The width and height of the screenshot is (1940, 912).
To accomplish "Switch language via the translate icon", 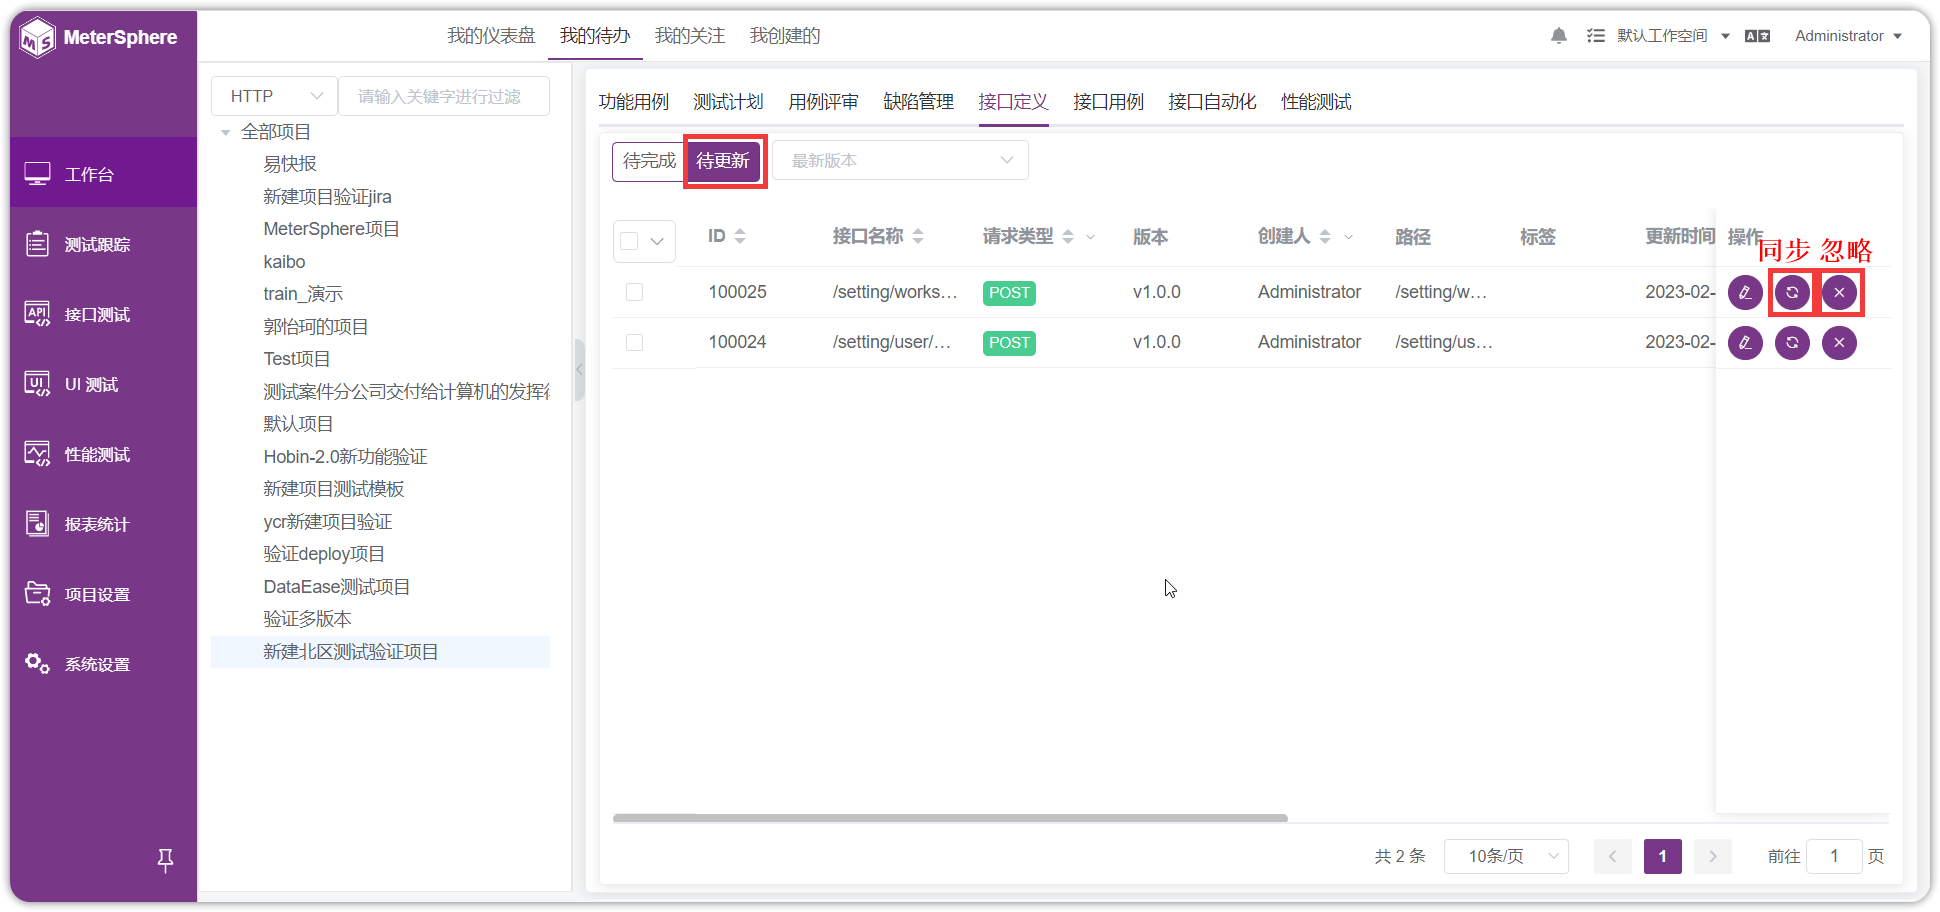I will pyautogui.click(x=1757, y=36).
